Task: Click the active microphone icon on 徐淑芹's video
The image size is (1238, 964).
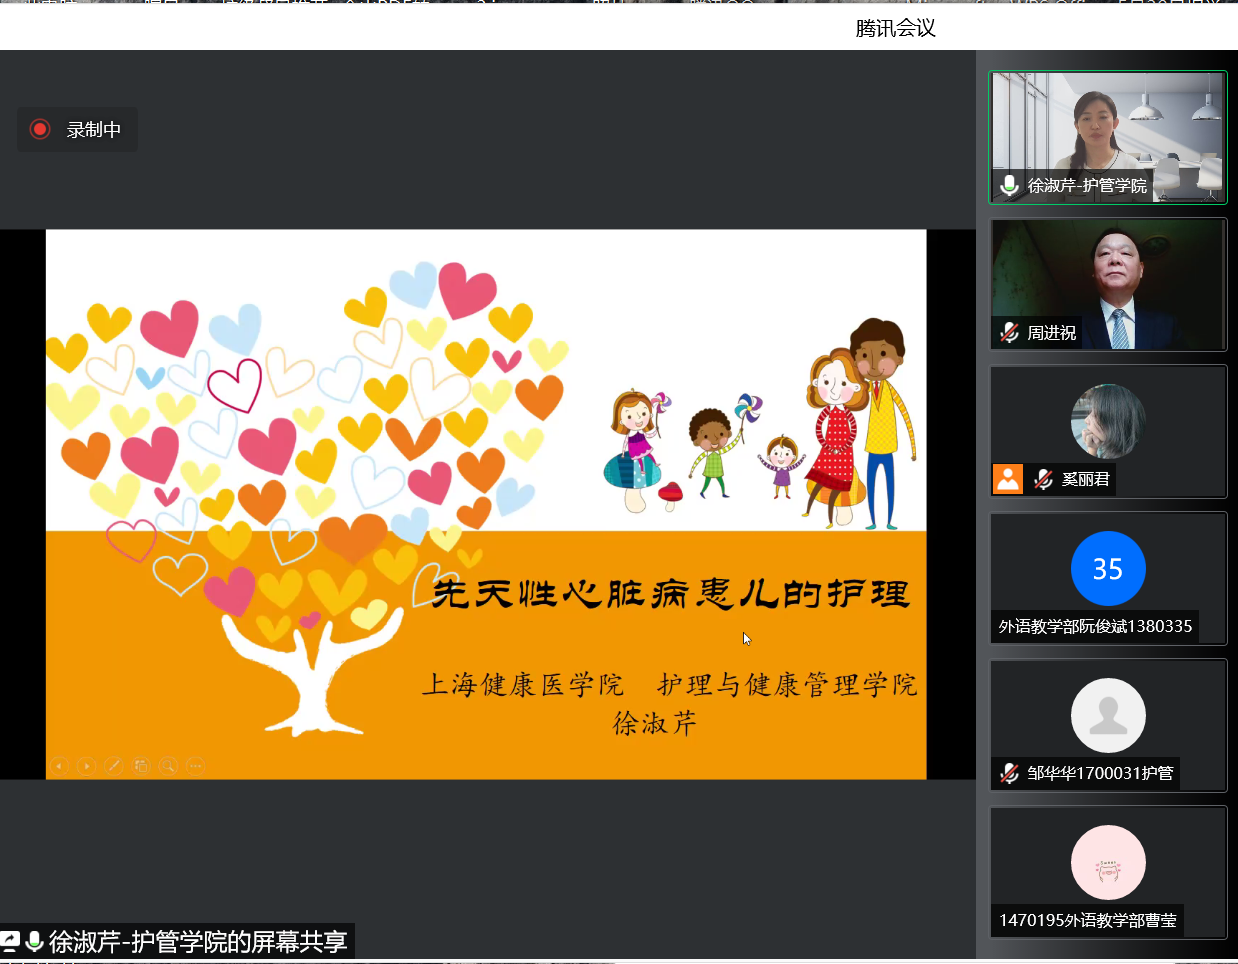Action: coord(1009,185)
